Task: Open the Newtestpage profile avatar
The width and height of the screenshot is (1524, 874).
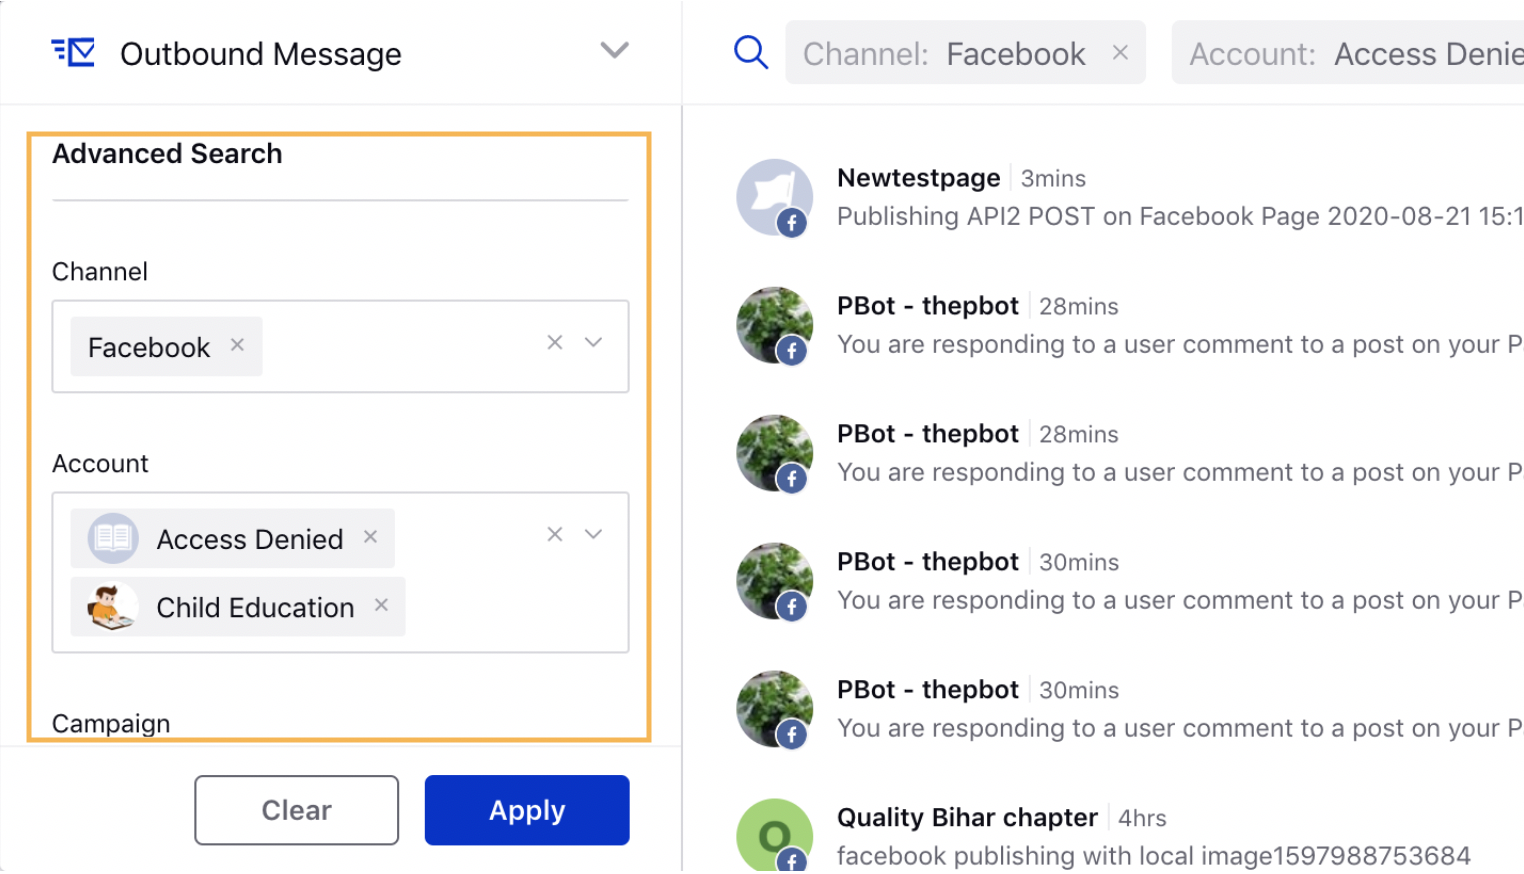Action: (774, 197)
